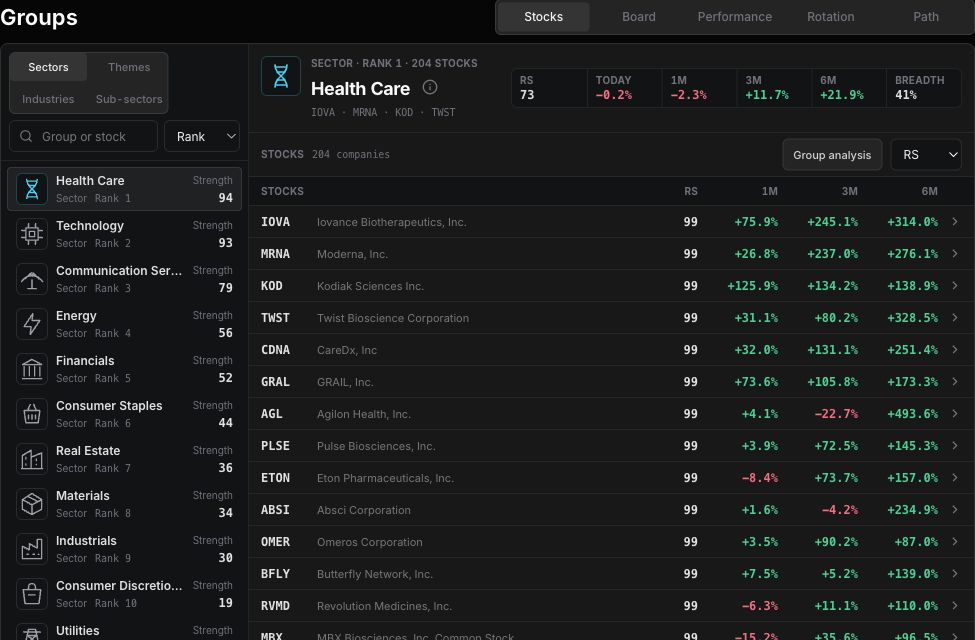Image resolution: width=975 pixels, height=640 pixels.
Task: Click AGL's 6M value +493.6%
Action: click(x=912, y=414)
